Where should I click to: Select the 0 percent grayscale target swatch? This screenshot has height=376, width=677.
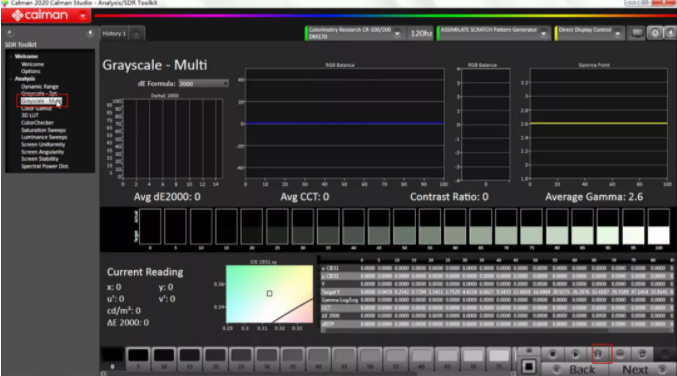(150, 227)
